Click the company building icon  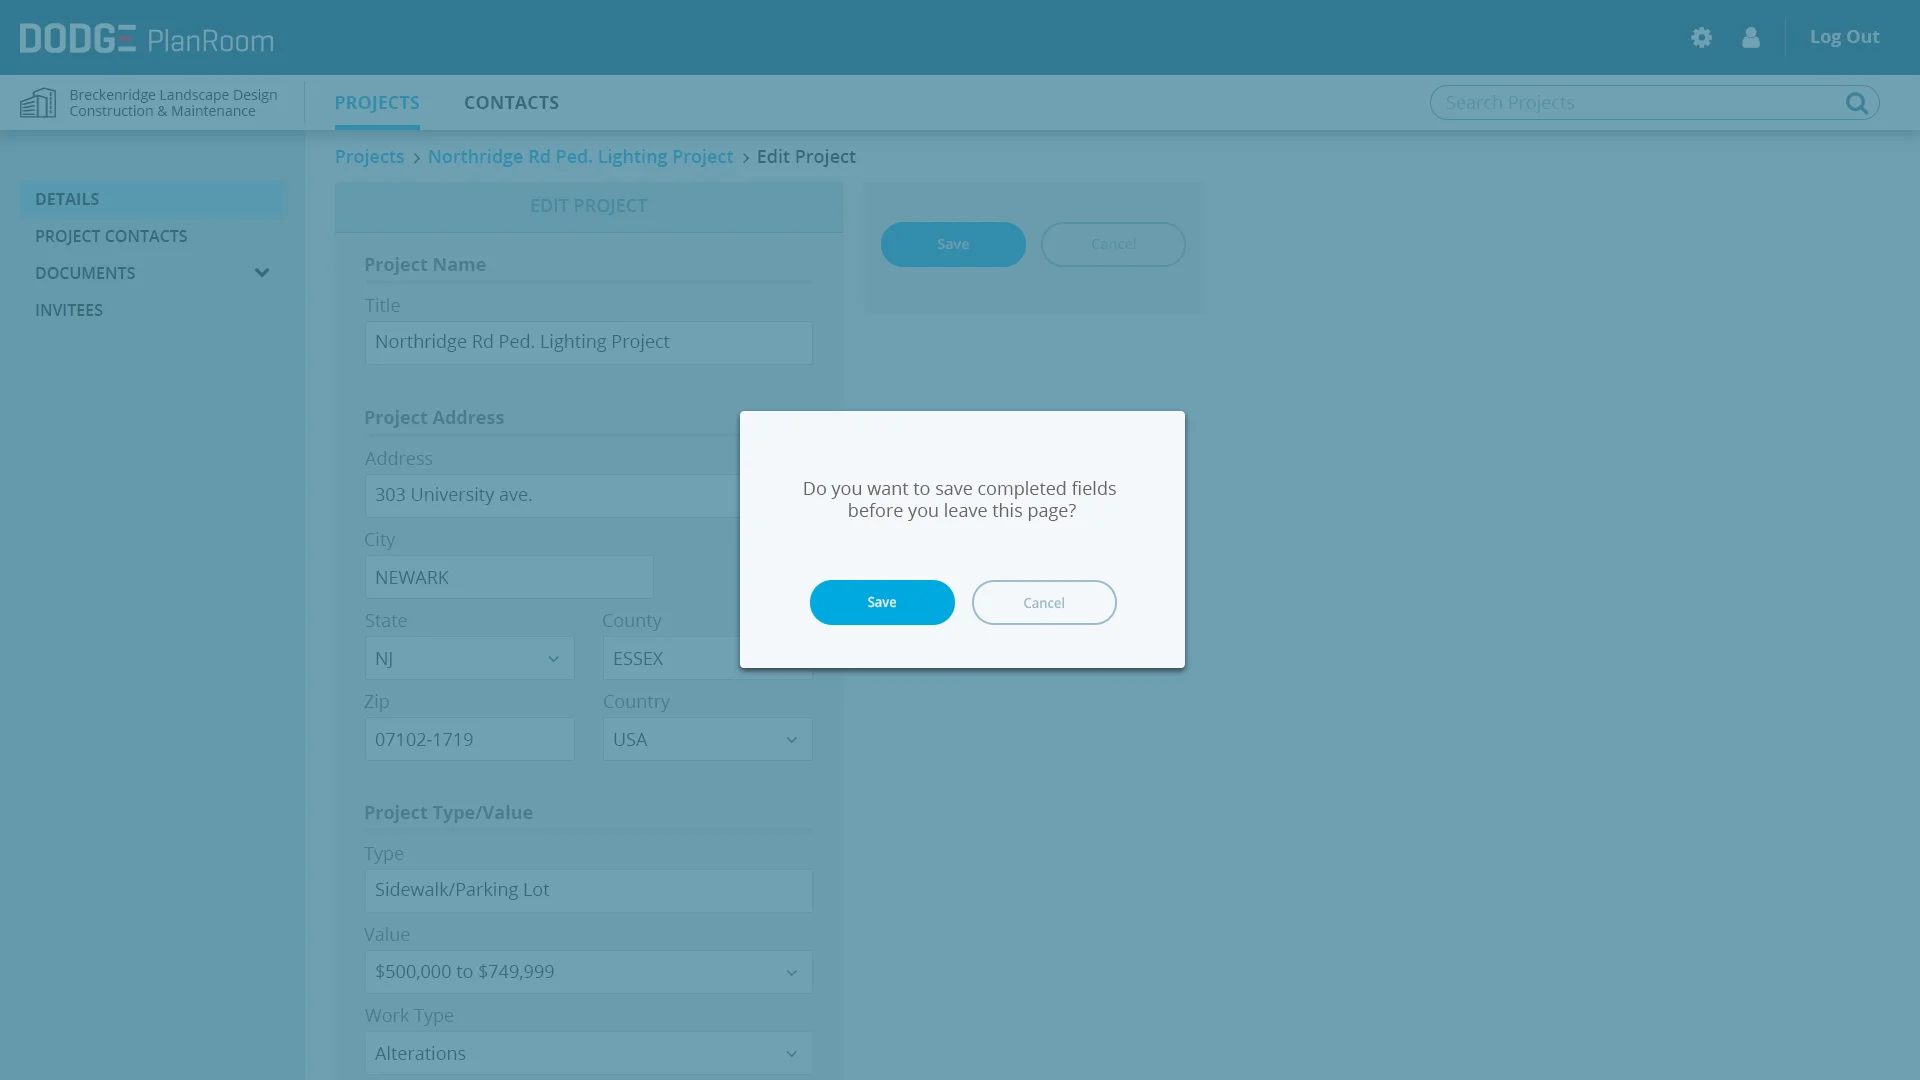pos(38,102)
